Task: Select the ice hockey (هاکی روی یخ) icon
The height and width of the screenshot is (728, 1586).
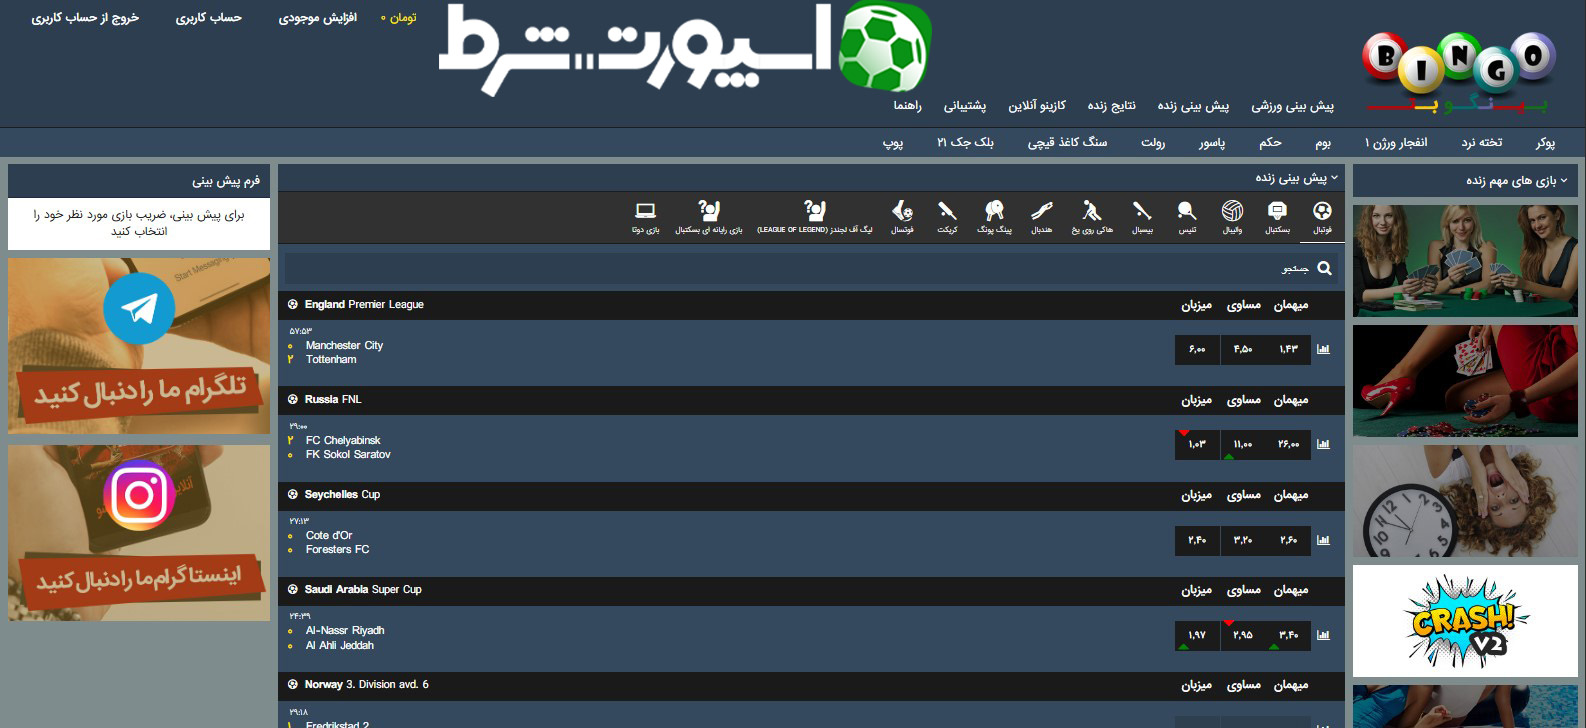Action: [1092, 217]
